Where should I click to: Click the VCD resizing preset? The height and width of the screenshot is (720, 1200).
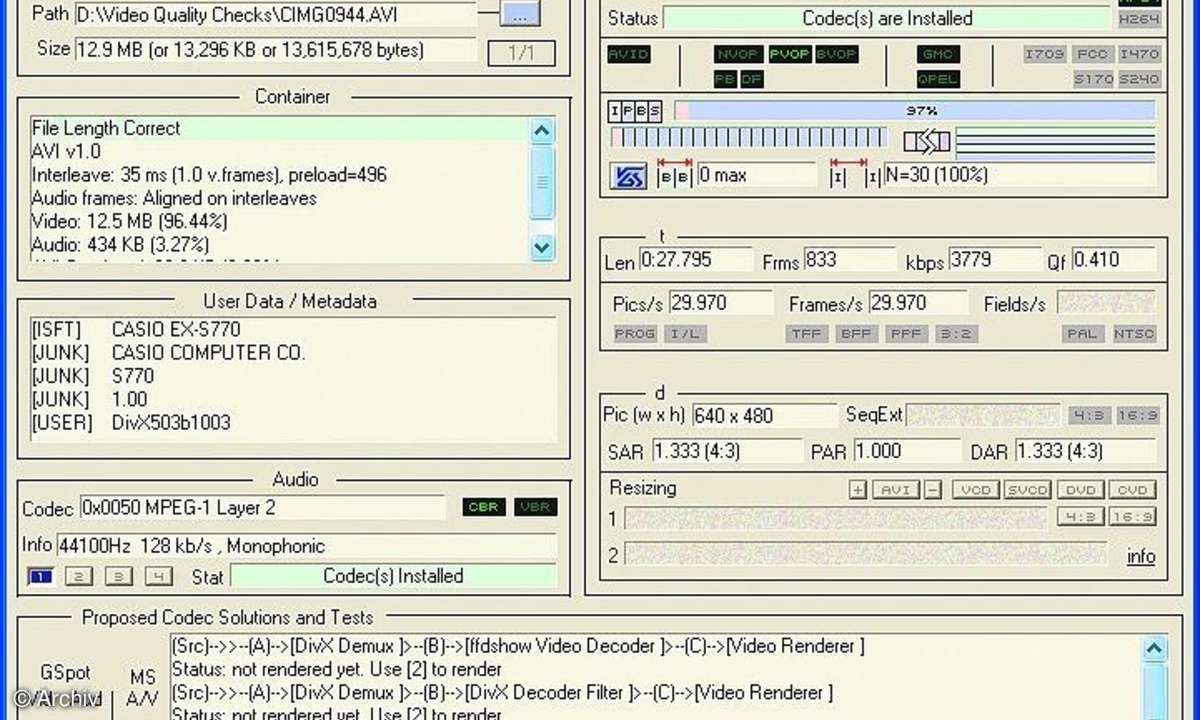pyautogui.click(x=974, y=490)
